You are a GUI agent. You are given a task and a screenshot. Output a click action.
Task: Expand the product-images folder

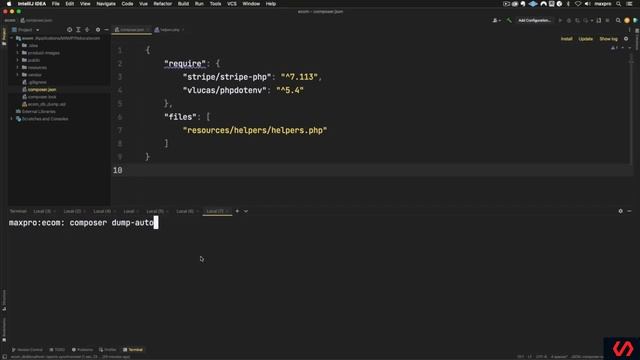point(18,53)
